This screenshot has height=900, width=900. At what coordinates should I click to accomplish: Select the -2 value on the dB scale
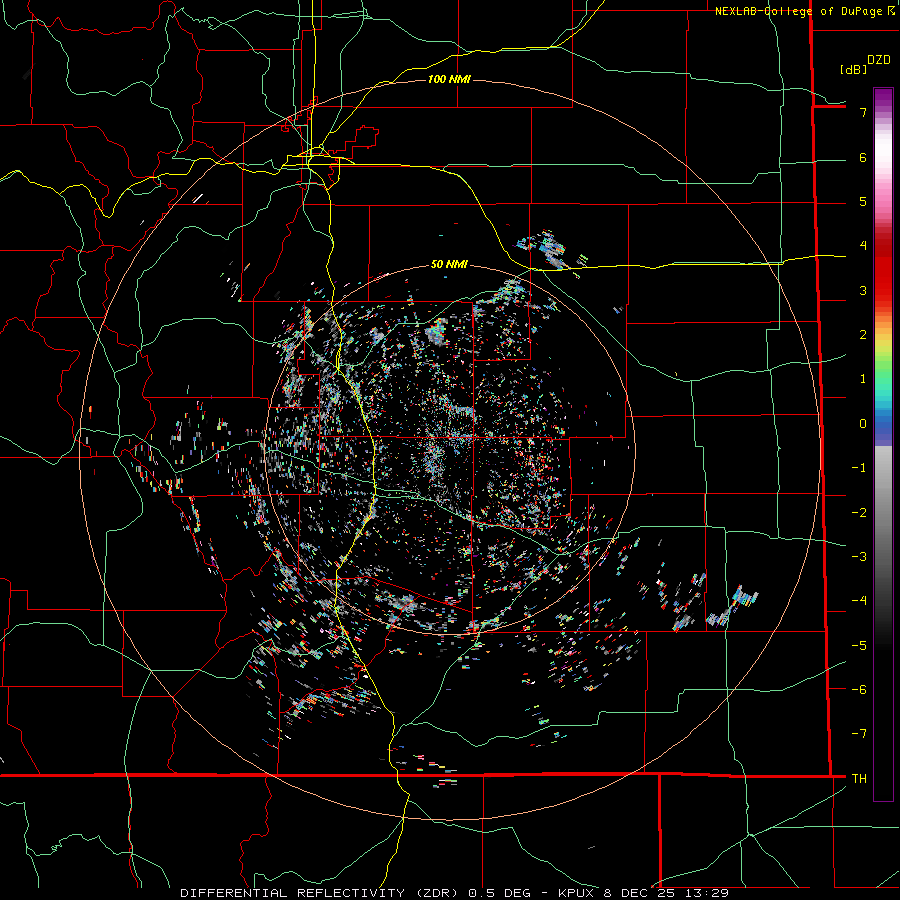(x=859, y=513)
